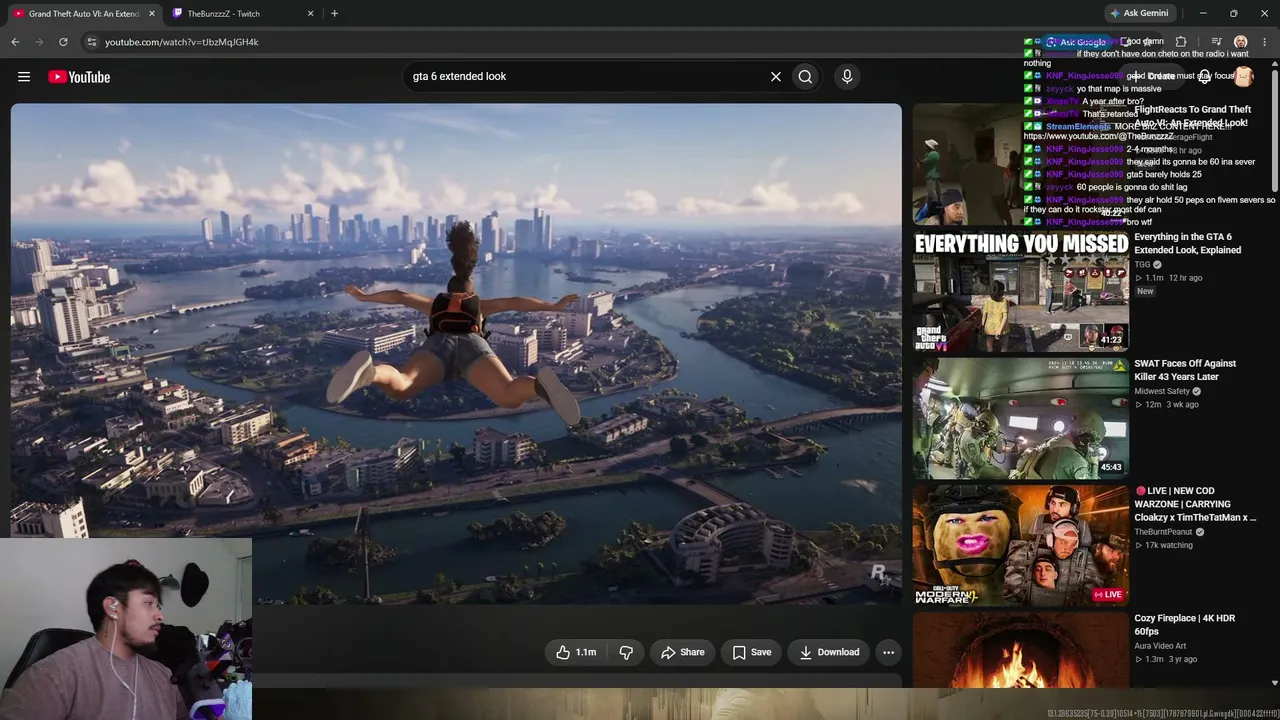Open a new browser tab

click(x=334, y=13)
